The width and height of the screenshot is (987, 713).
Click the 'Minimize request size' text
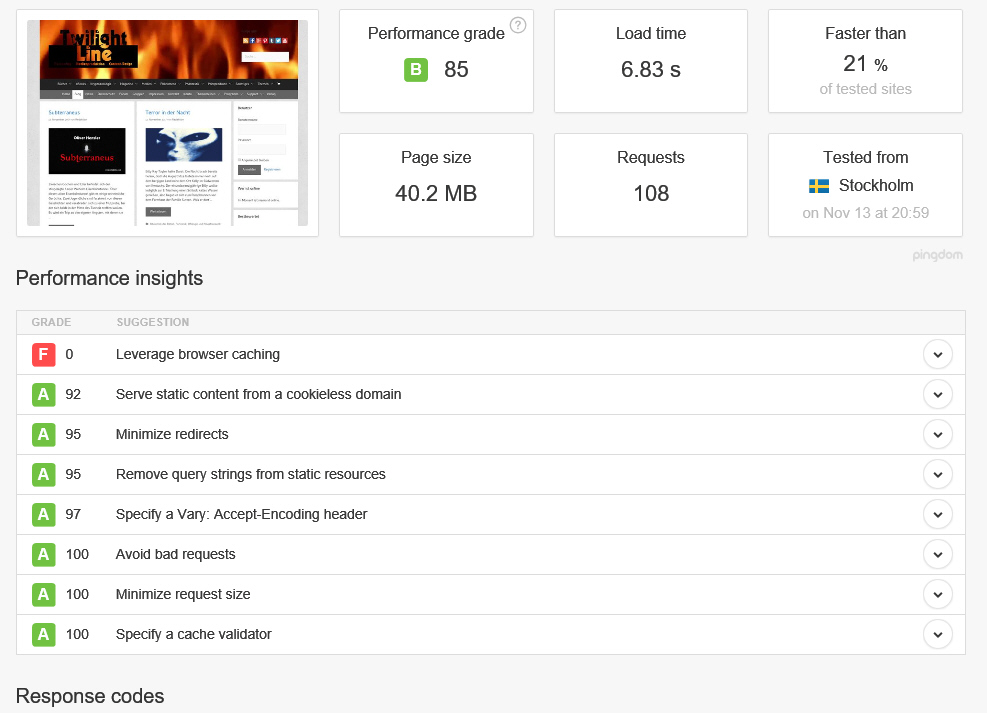point(183,594)
